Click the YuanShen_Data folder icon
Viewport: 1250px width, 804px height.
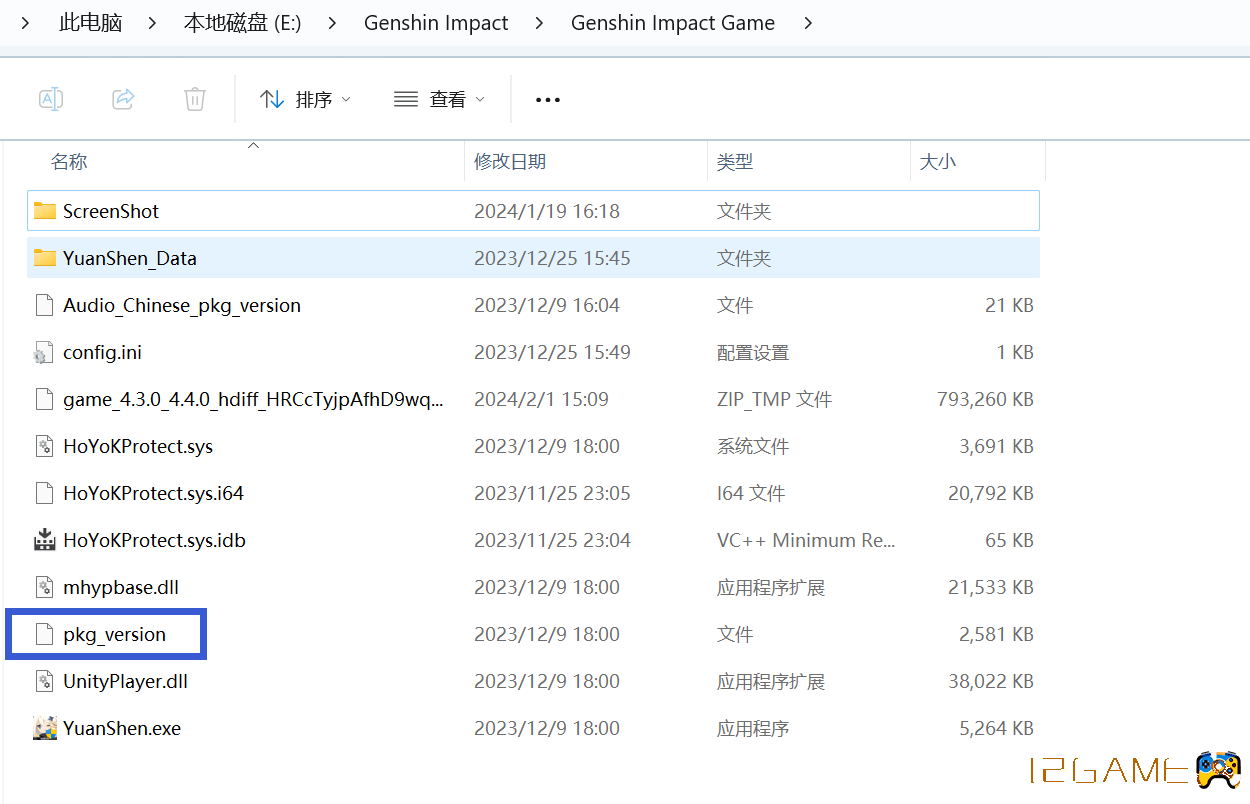(44, 258)
